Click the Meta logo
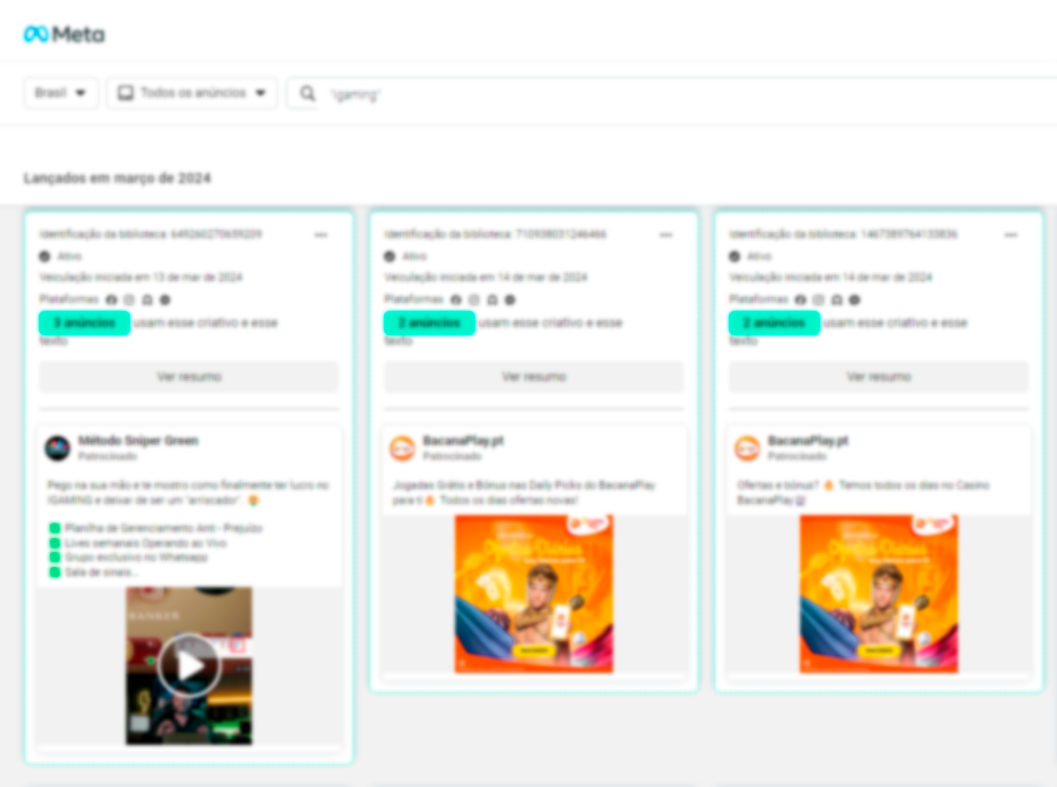Image resolution: width=1057 pixels, height=787 pixels. [x=64, y=35]
